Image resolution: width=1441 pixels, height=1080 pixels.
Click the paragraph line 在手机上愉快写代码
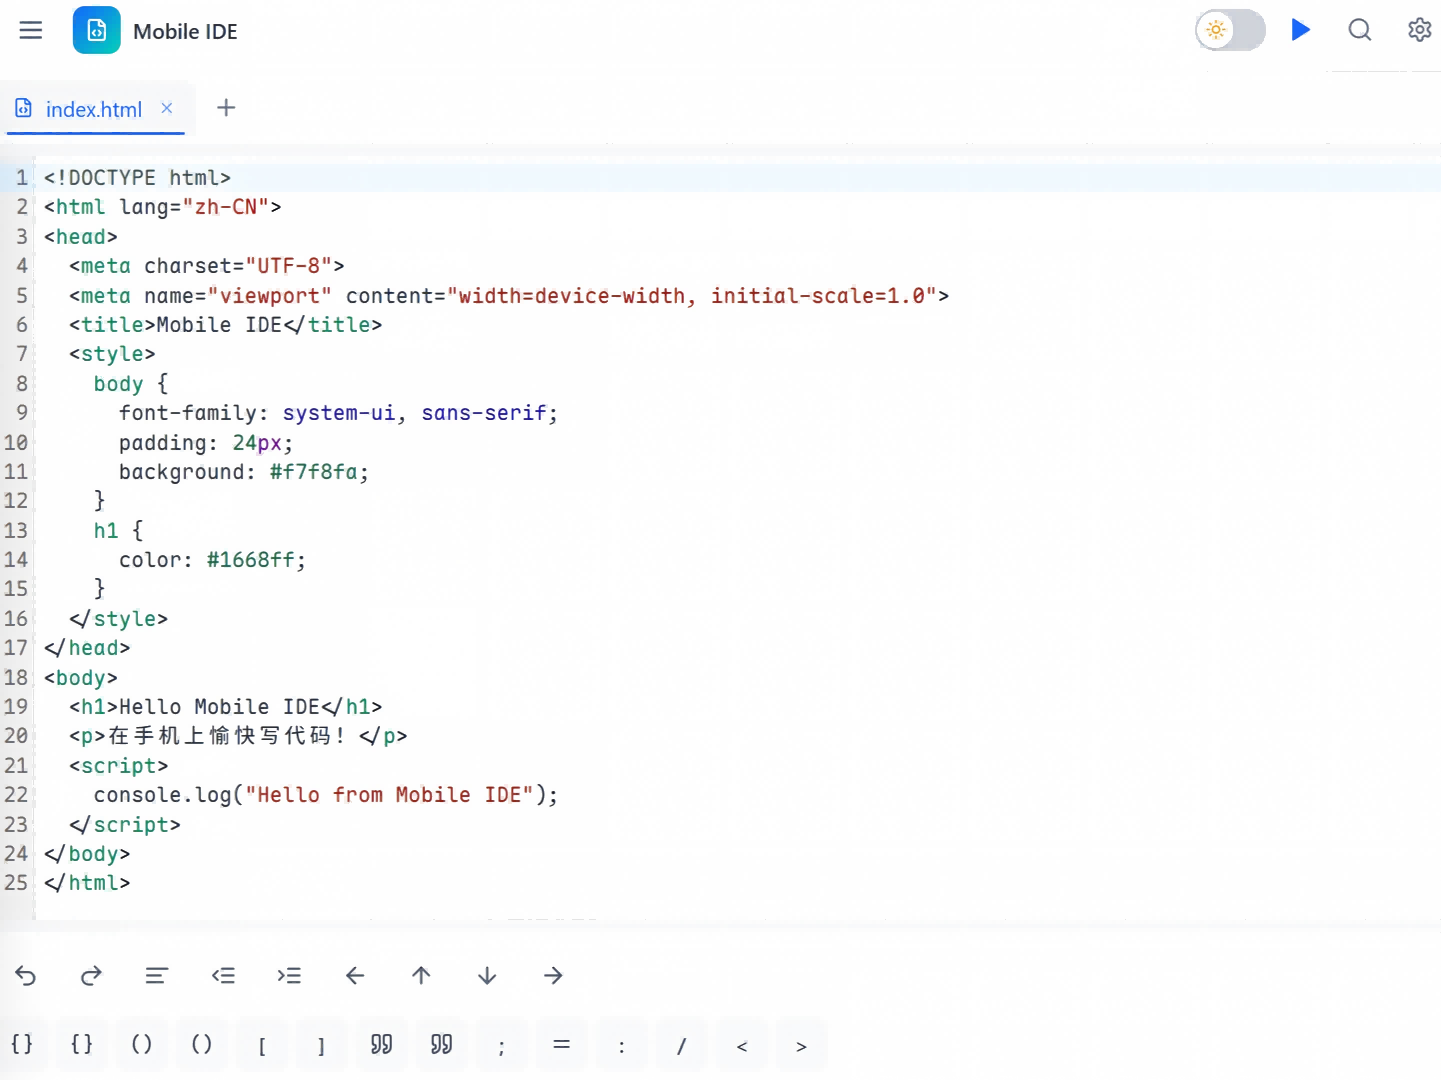(238, 736)
